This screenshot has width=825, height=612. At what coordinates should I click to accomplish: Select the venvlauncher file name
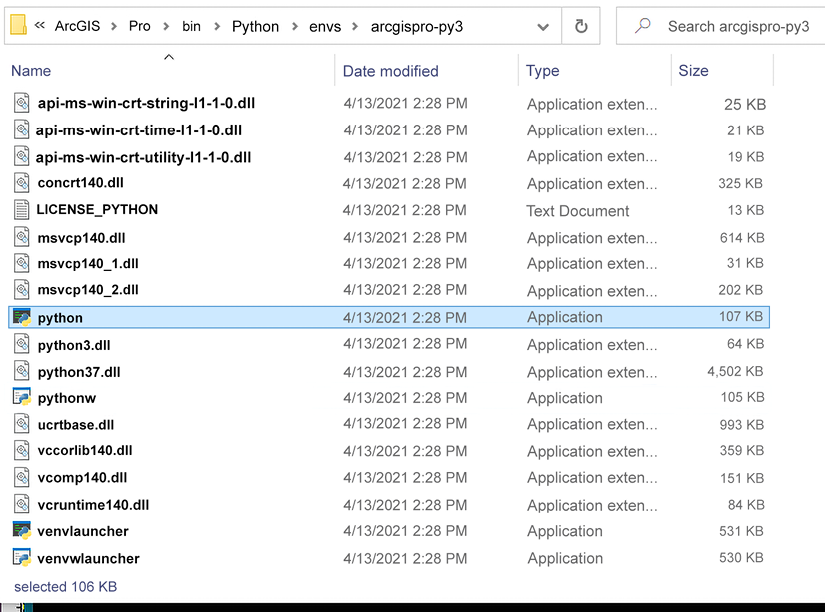[83, 531]
